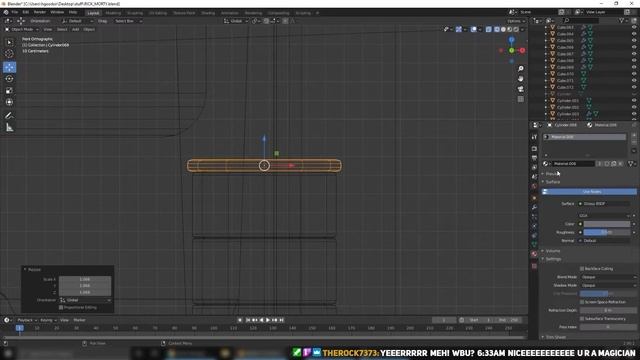Toggle X-ray display in the viewport header
Screen dimensions: 640x360
click(x=489, y=29)
